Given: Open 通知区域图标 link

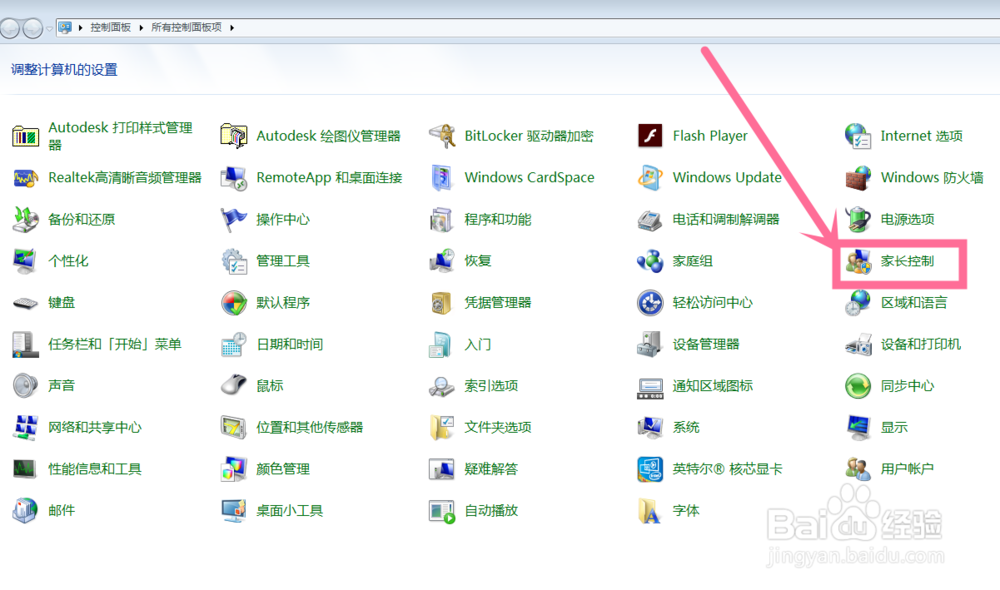Looking at the screenshot, I should (x=712, y=386).
